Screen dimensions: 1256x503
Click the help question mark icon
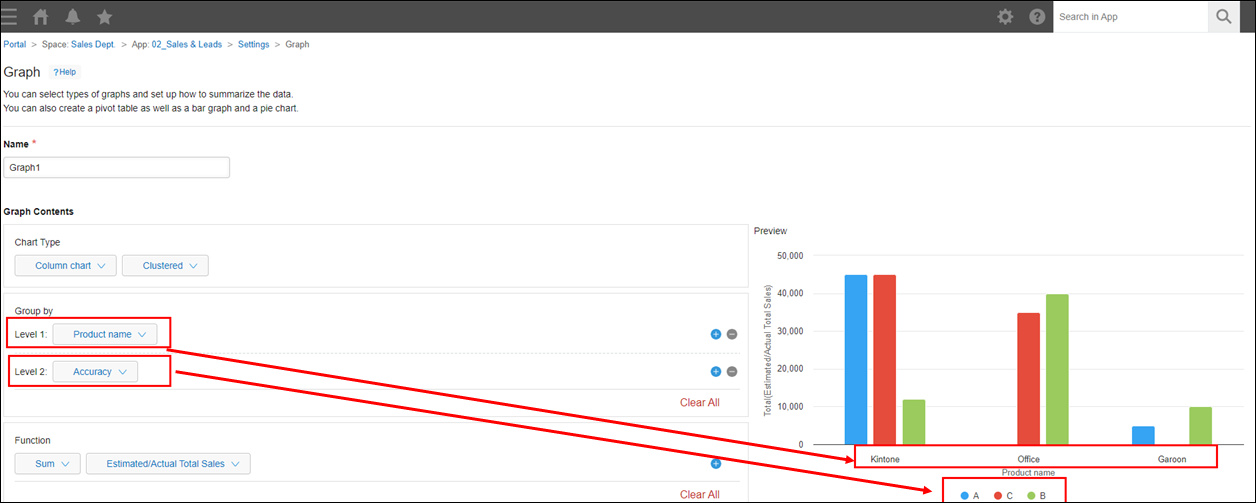(x=1037, y=17)
